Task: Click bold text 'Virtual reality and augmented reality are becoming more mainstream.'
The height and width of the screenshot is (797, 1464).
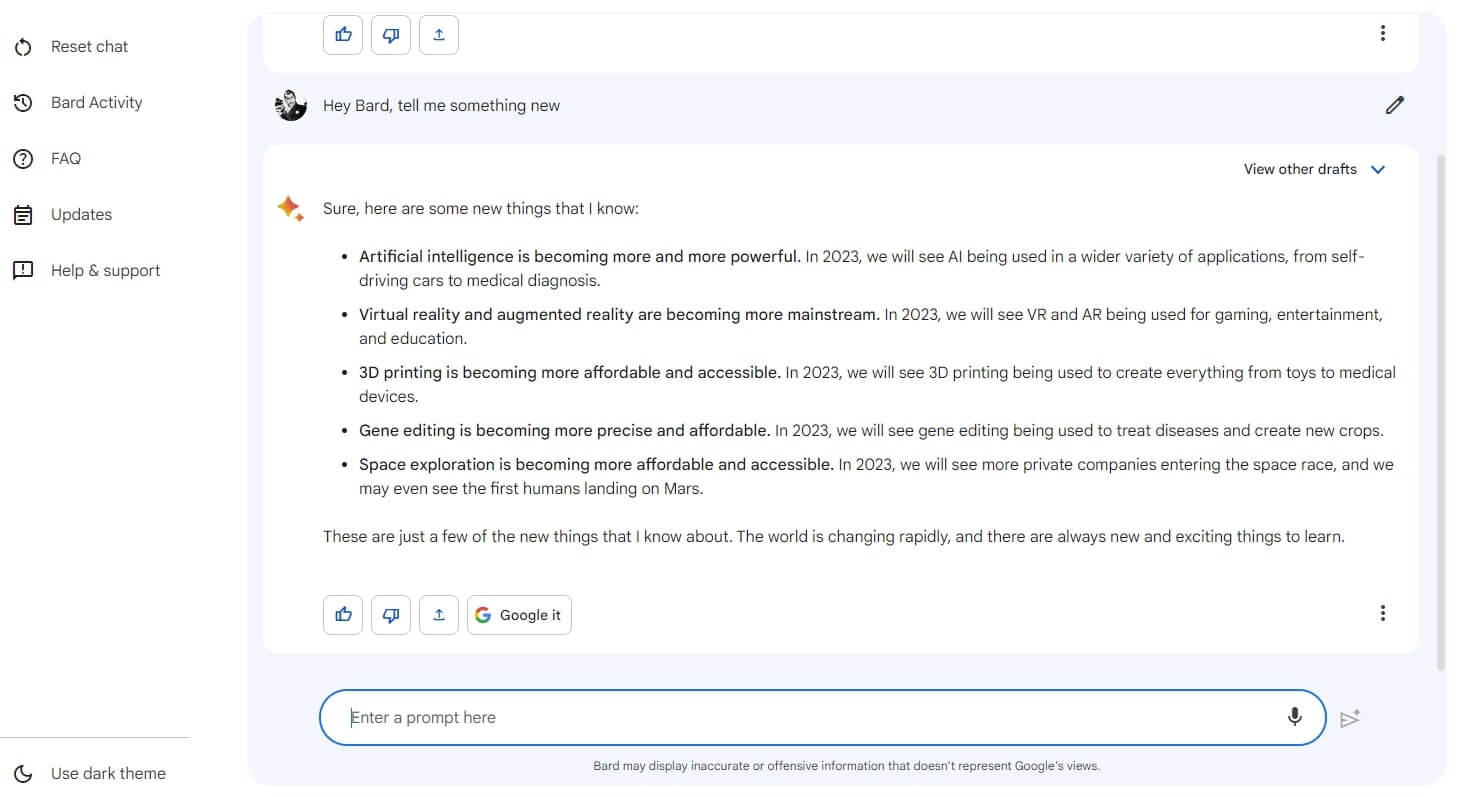Action: click(620, 314)
